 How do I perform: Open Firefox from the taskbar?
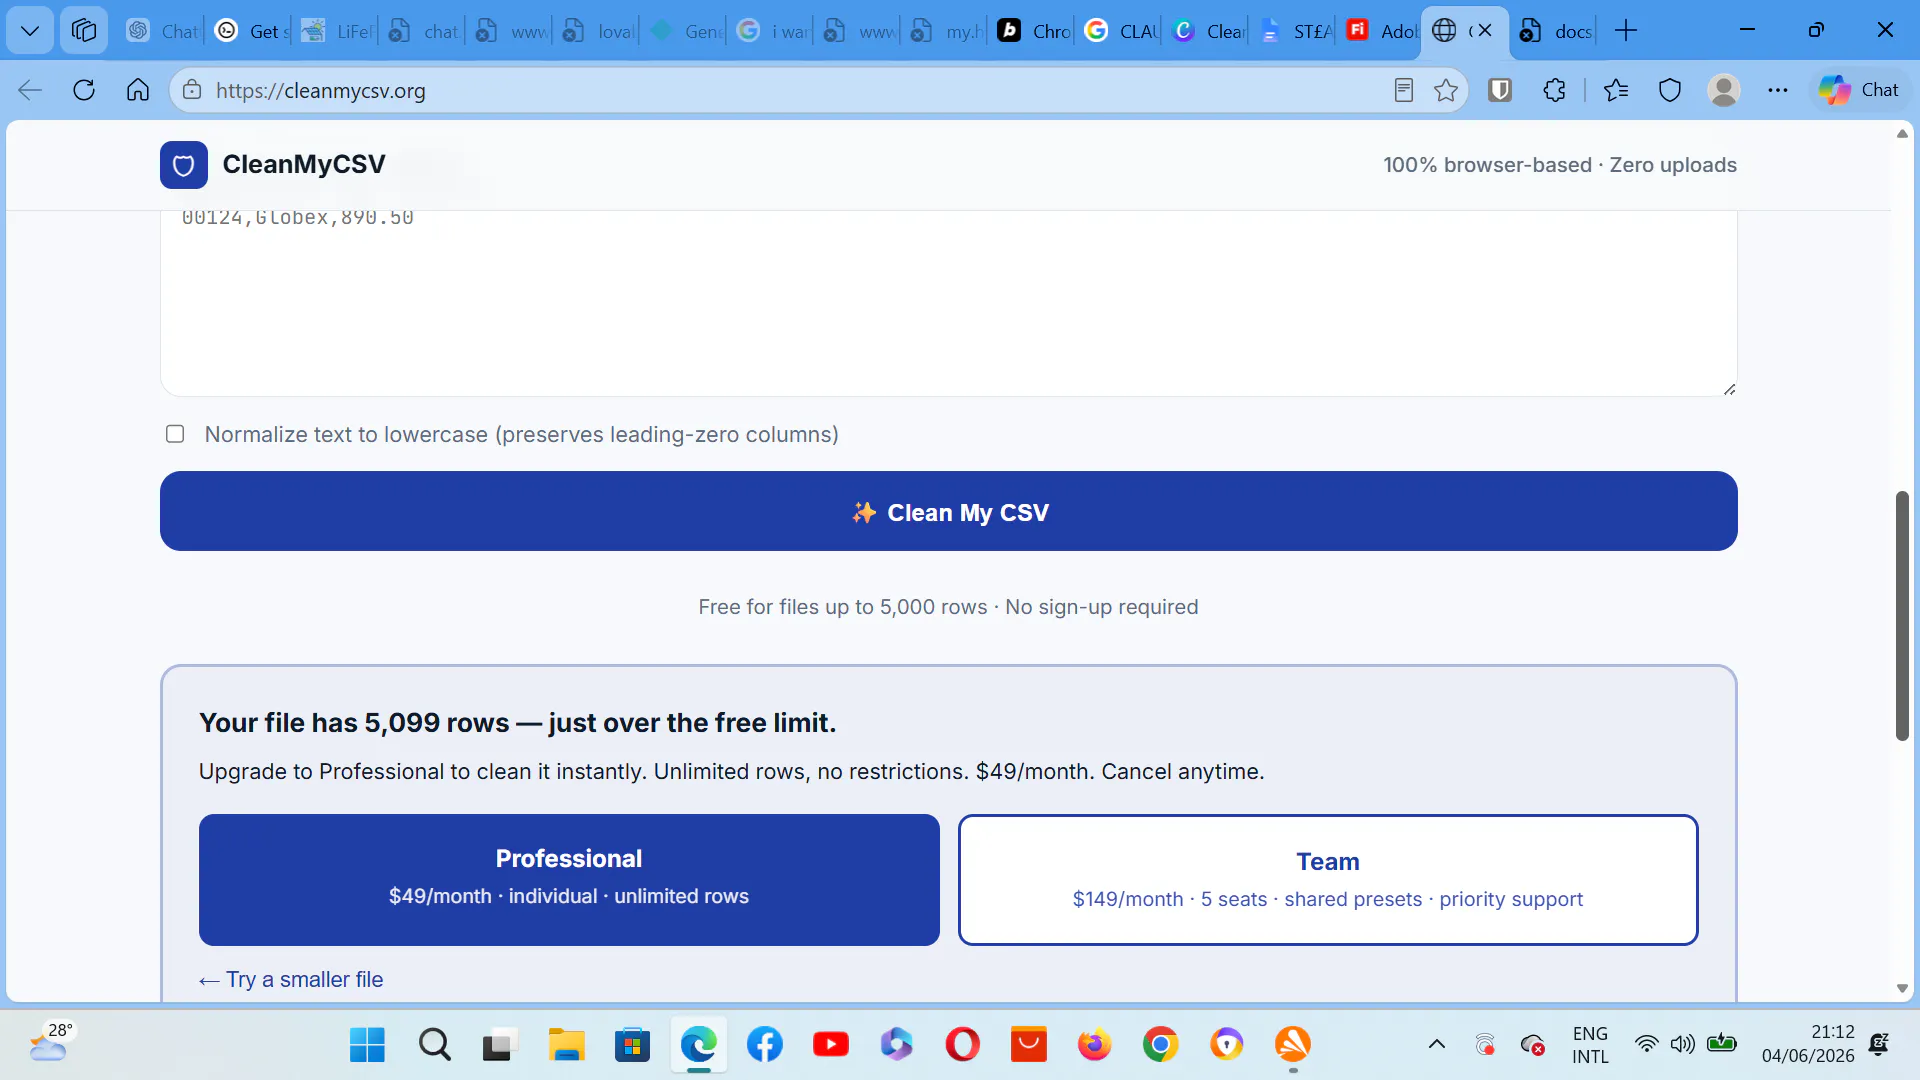click(1095, 1045)
